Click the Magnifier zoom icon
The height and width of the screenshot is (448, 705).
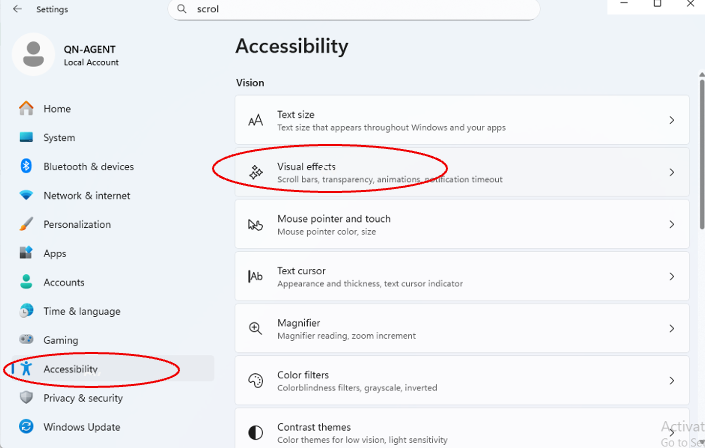pos(256,328)
